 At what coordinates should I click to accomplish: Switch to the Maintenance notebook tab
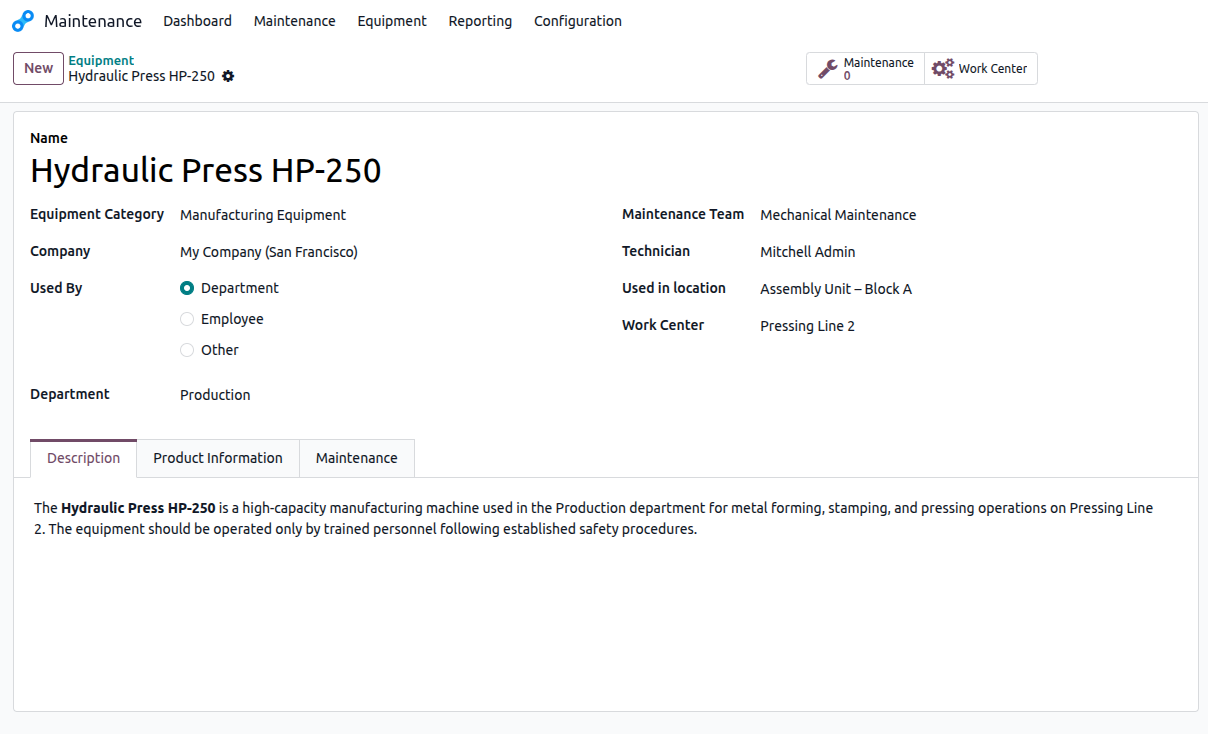click(357, 458)
